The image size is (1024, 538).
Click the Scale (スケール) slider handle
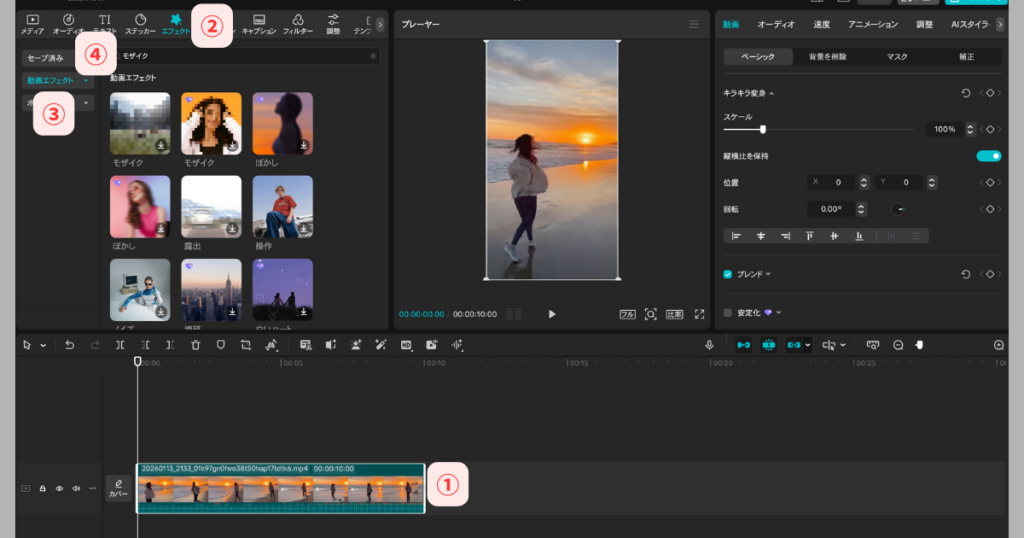(x=763, y=129)
